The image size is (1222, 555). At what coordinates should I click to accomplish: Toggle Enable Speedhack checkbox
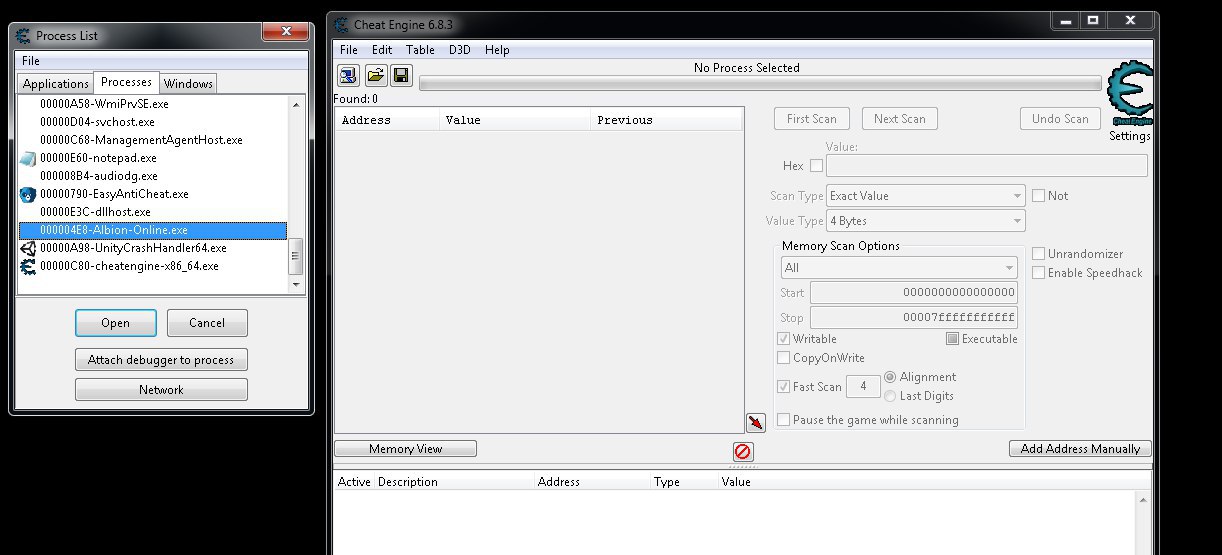[1038, 273]
